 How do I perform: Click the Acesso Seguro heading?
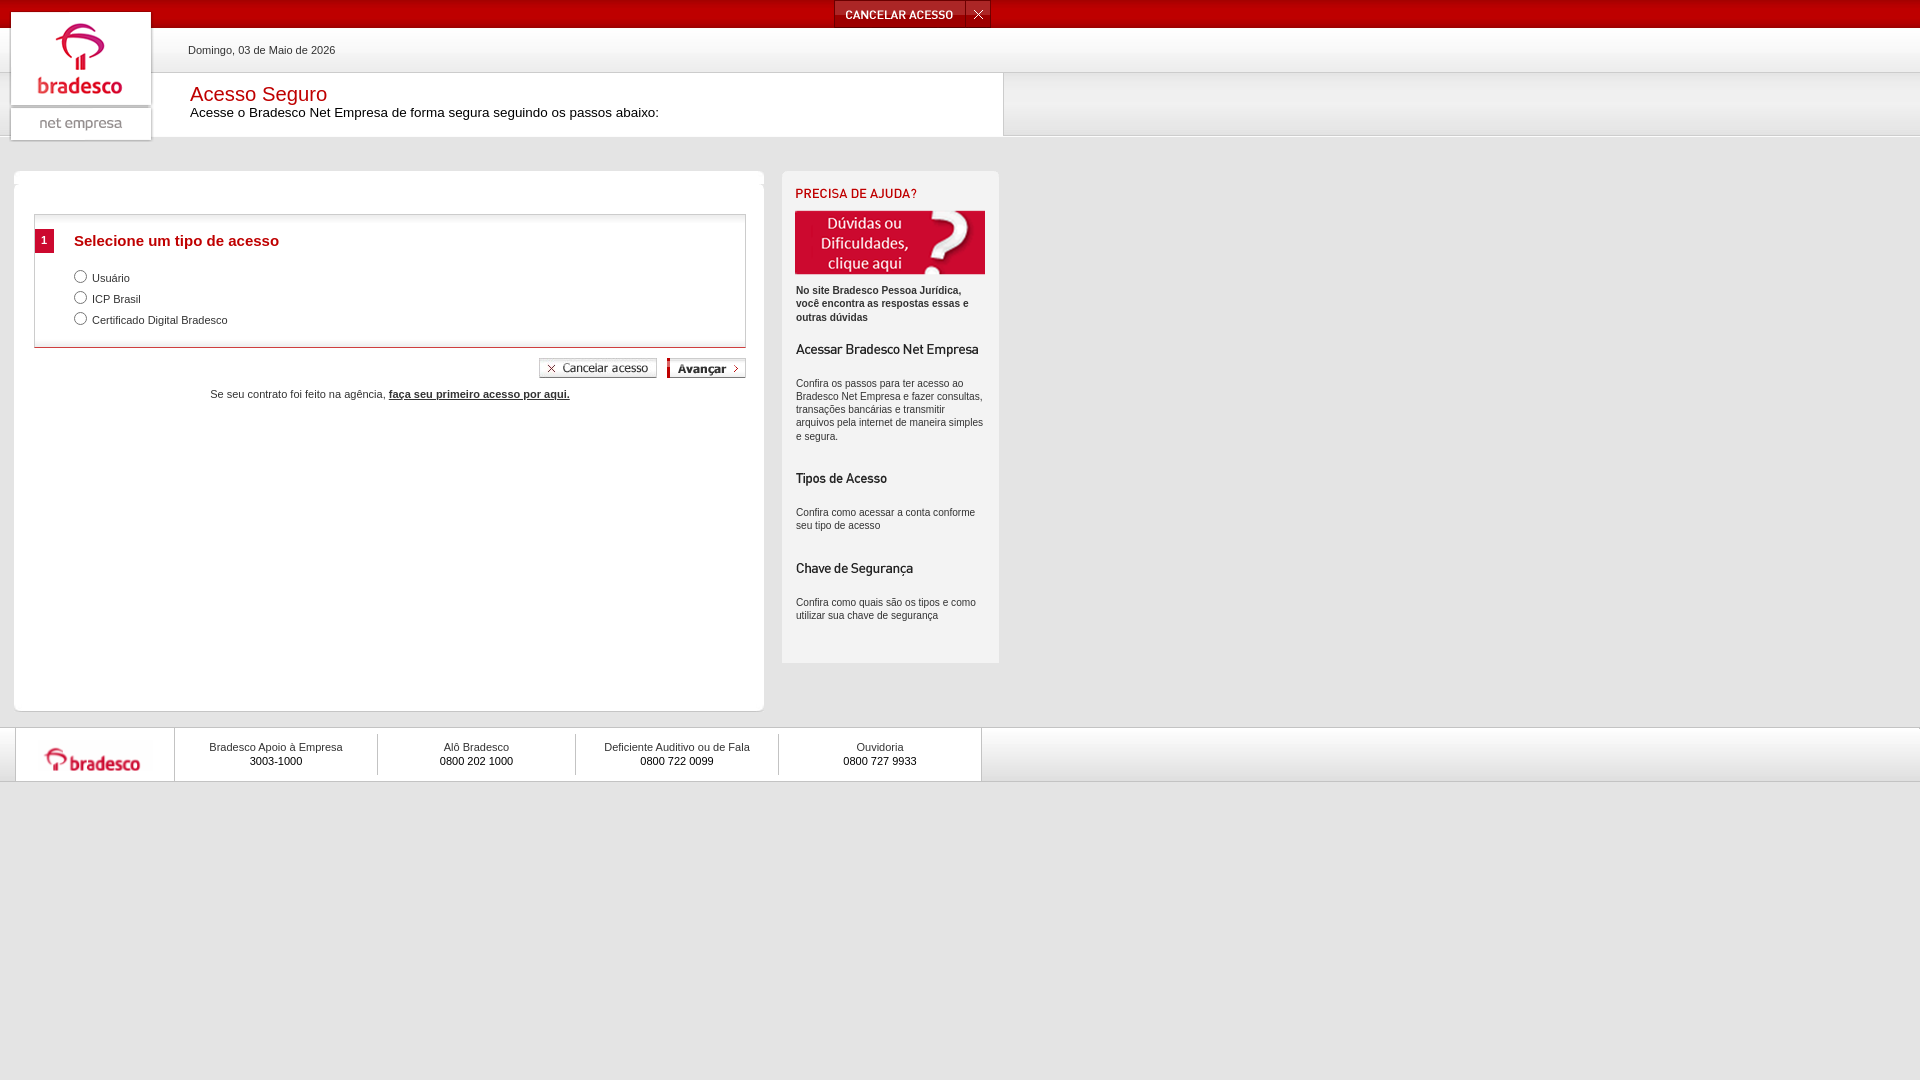[x=258, y=94]
